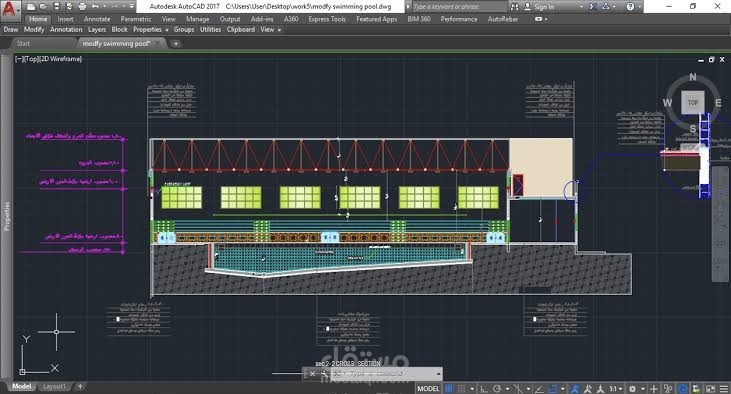731x394 pixels.
Task: Expand command line history arrow
Action: (438, 374)
